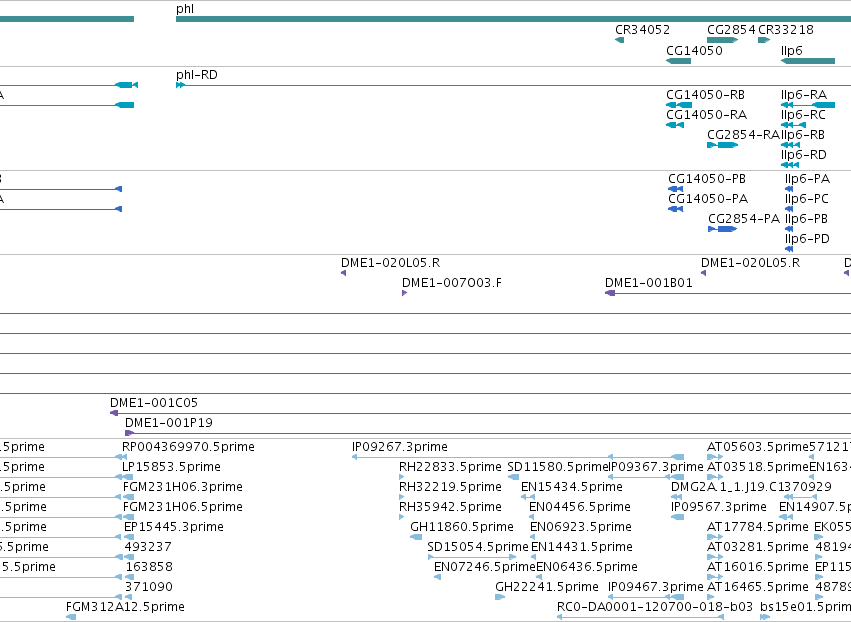851x622 pixels.
Task: Open protein CG2854-PA label
Action: point(744,219)
